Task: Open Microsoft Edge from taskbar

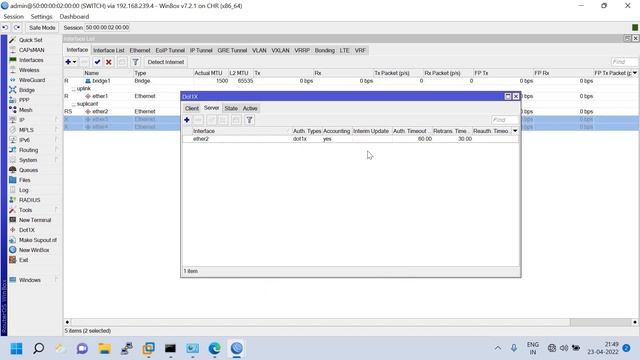Action: [x=214, y=349]
